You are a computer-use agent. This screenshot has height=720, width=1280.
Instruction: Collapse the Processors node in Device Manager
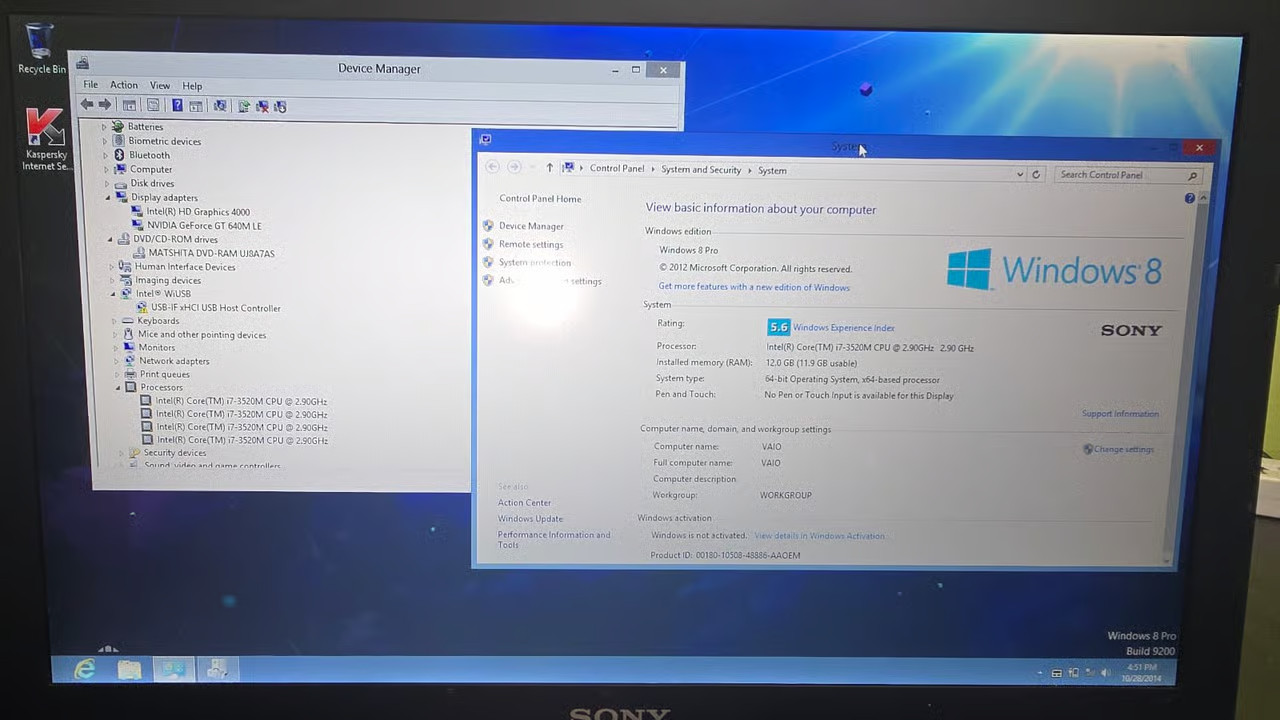pos(118,388)
